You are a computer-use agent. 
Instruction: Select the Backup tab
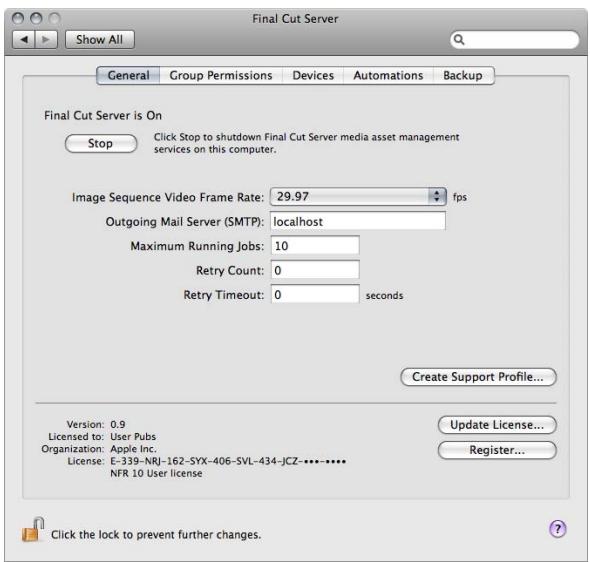(x=463, y=76)
